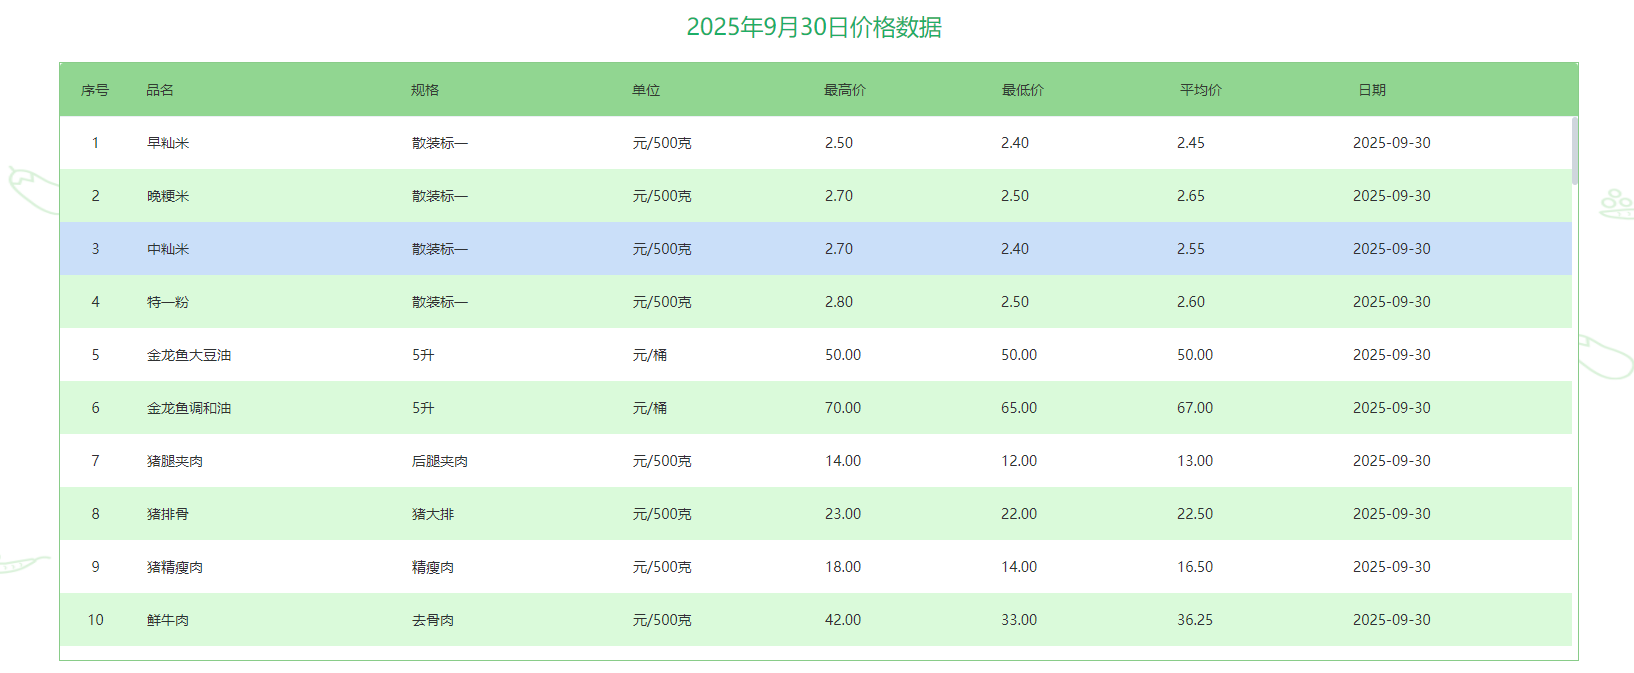Click the highlighted 中籼米 row name

point(168,249)
